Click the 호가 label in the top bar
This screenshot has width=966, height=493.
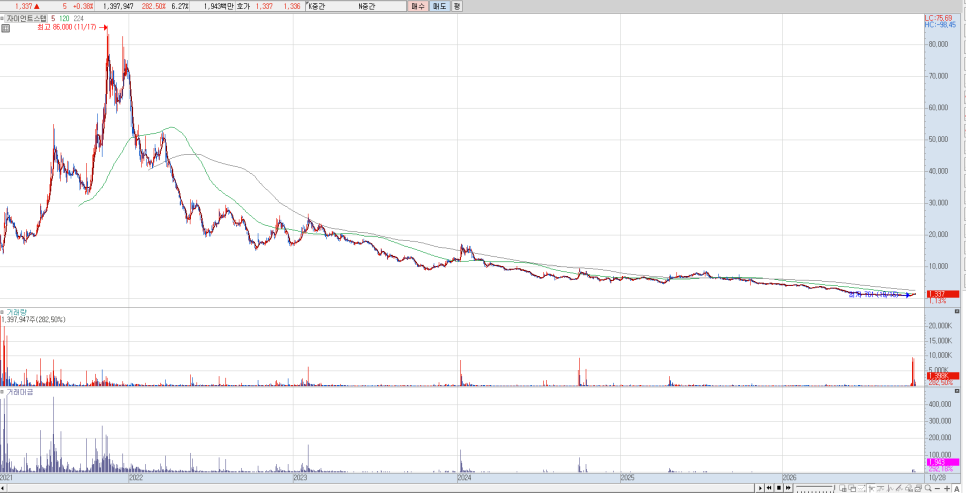click(243, 6)
